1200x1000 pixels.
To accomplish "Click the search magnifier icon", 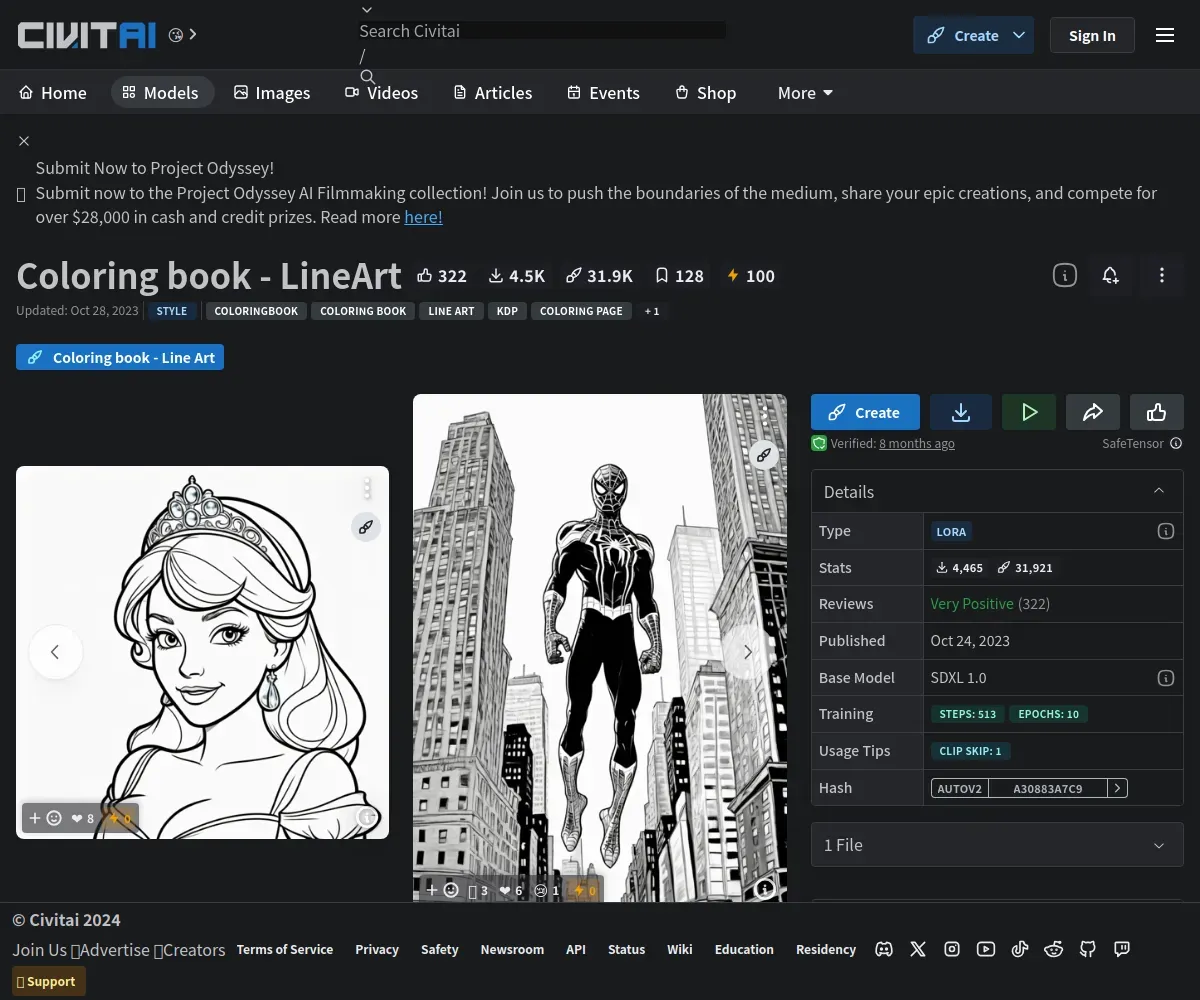I will point(367,77).
